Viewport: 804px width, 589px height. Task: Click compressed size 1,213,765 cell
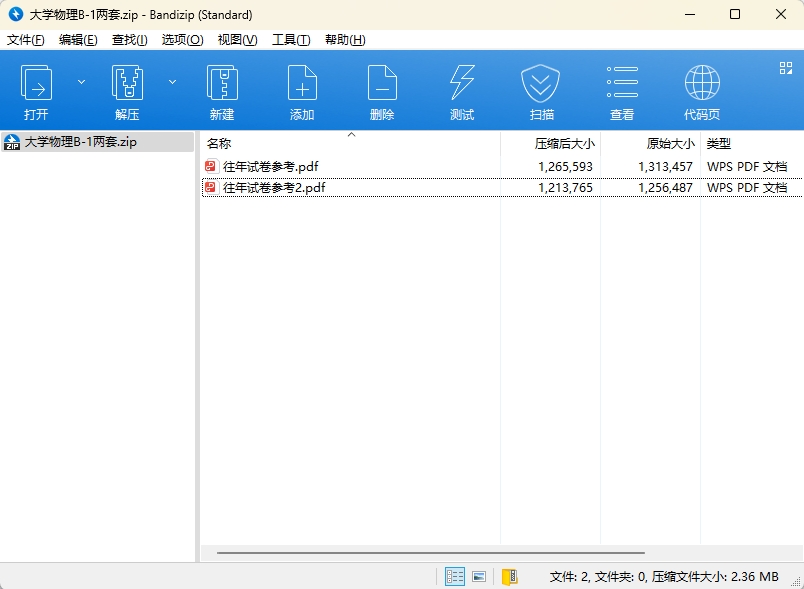point(566,188)
